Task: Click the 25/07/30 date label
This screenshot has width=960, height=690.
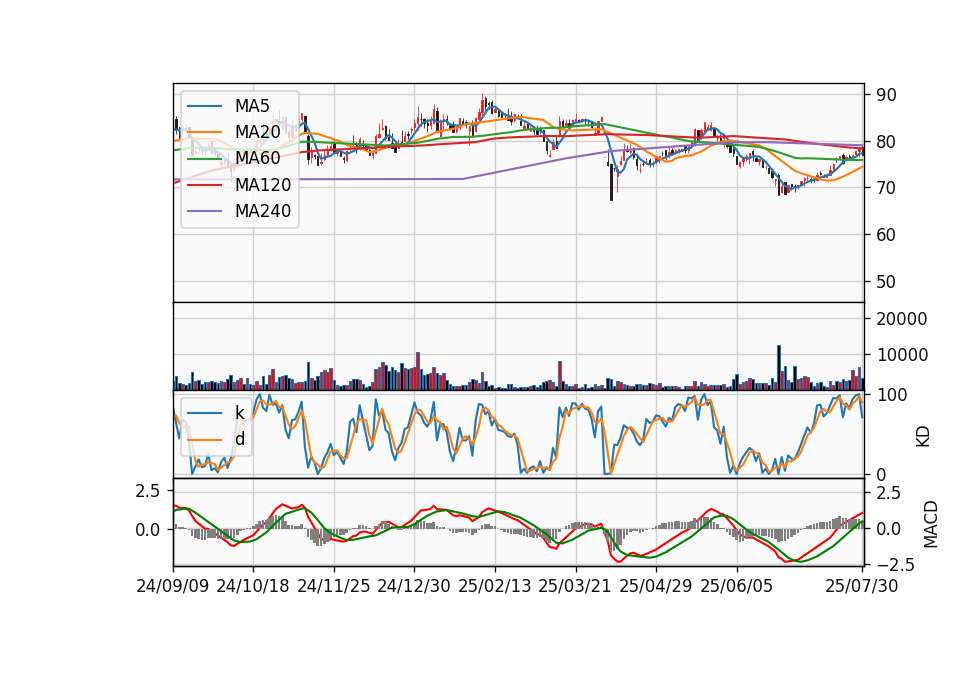Action: [x=862, y=586]
